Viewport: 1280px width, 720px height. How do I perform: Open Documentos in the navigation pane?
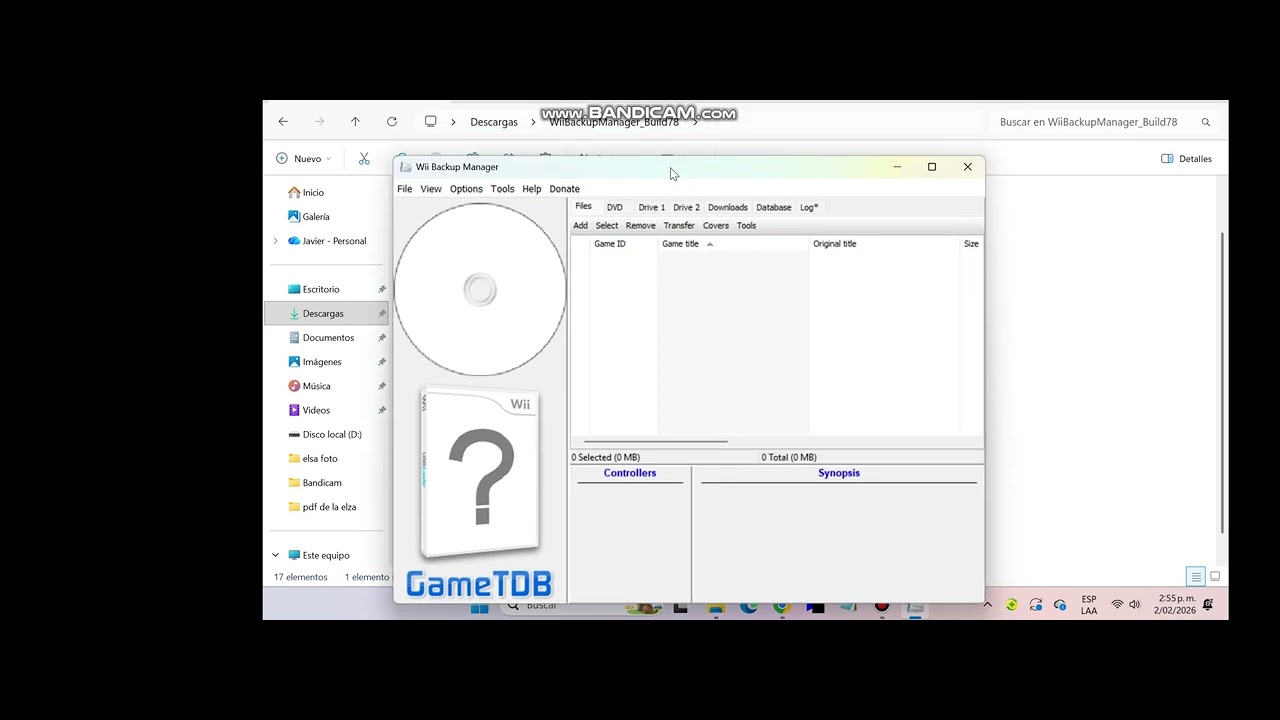(x=326, y=338)
